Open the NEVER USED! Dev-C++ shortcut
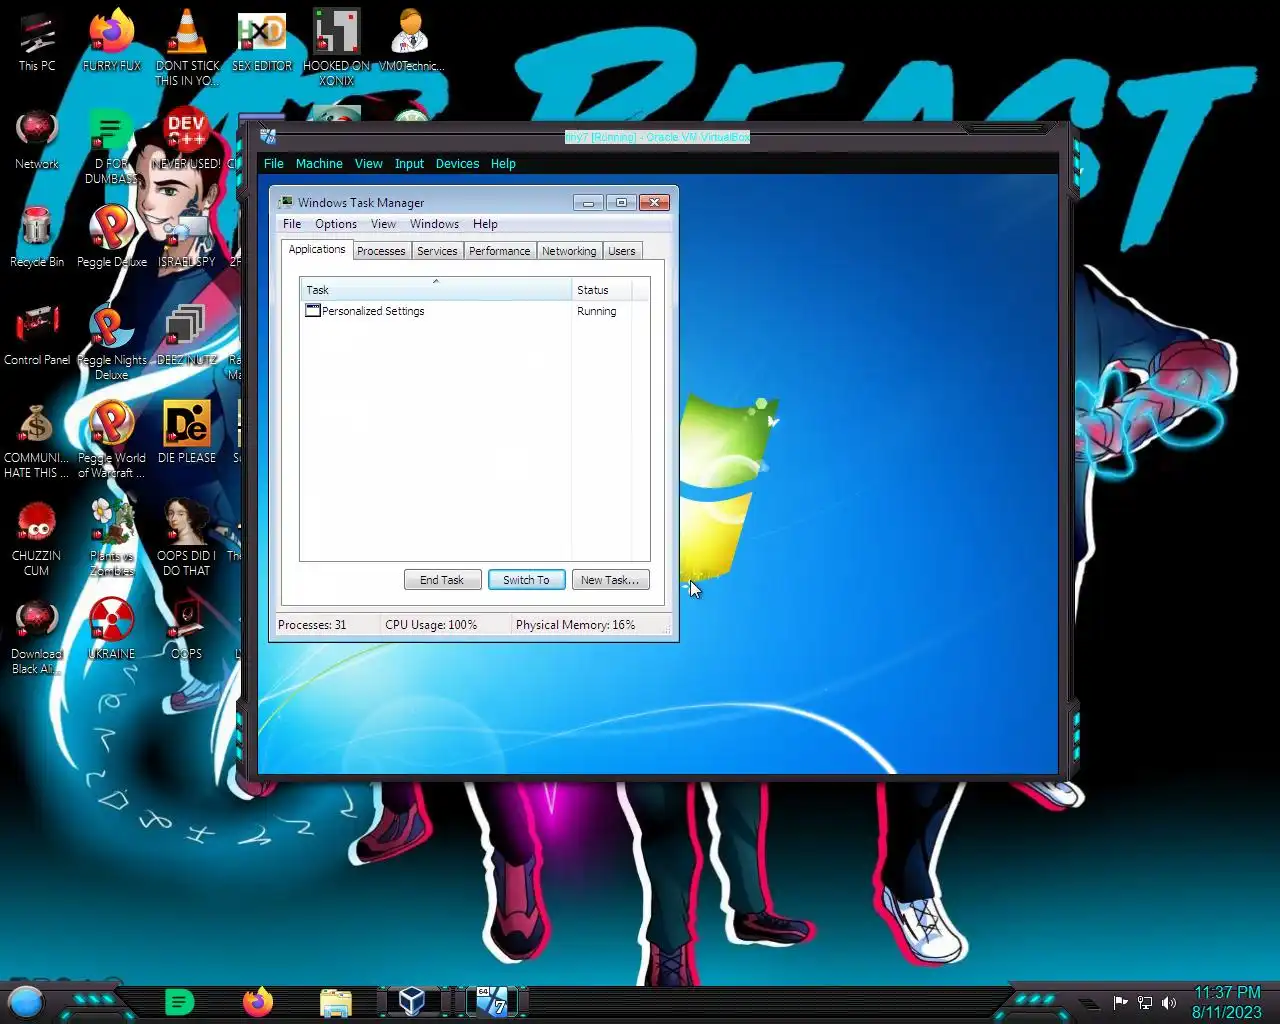1280x1024 pixels. pyautogui.click(x=187, y=139)
